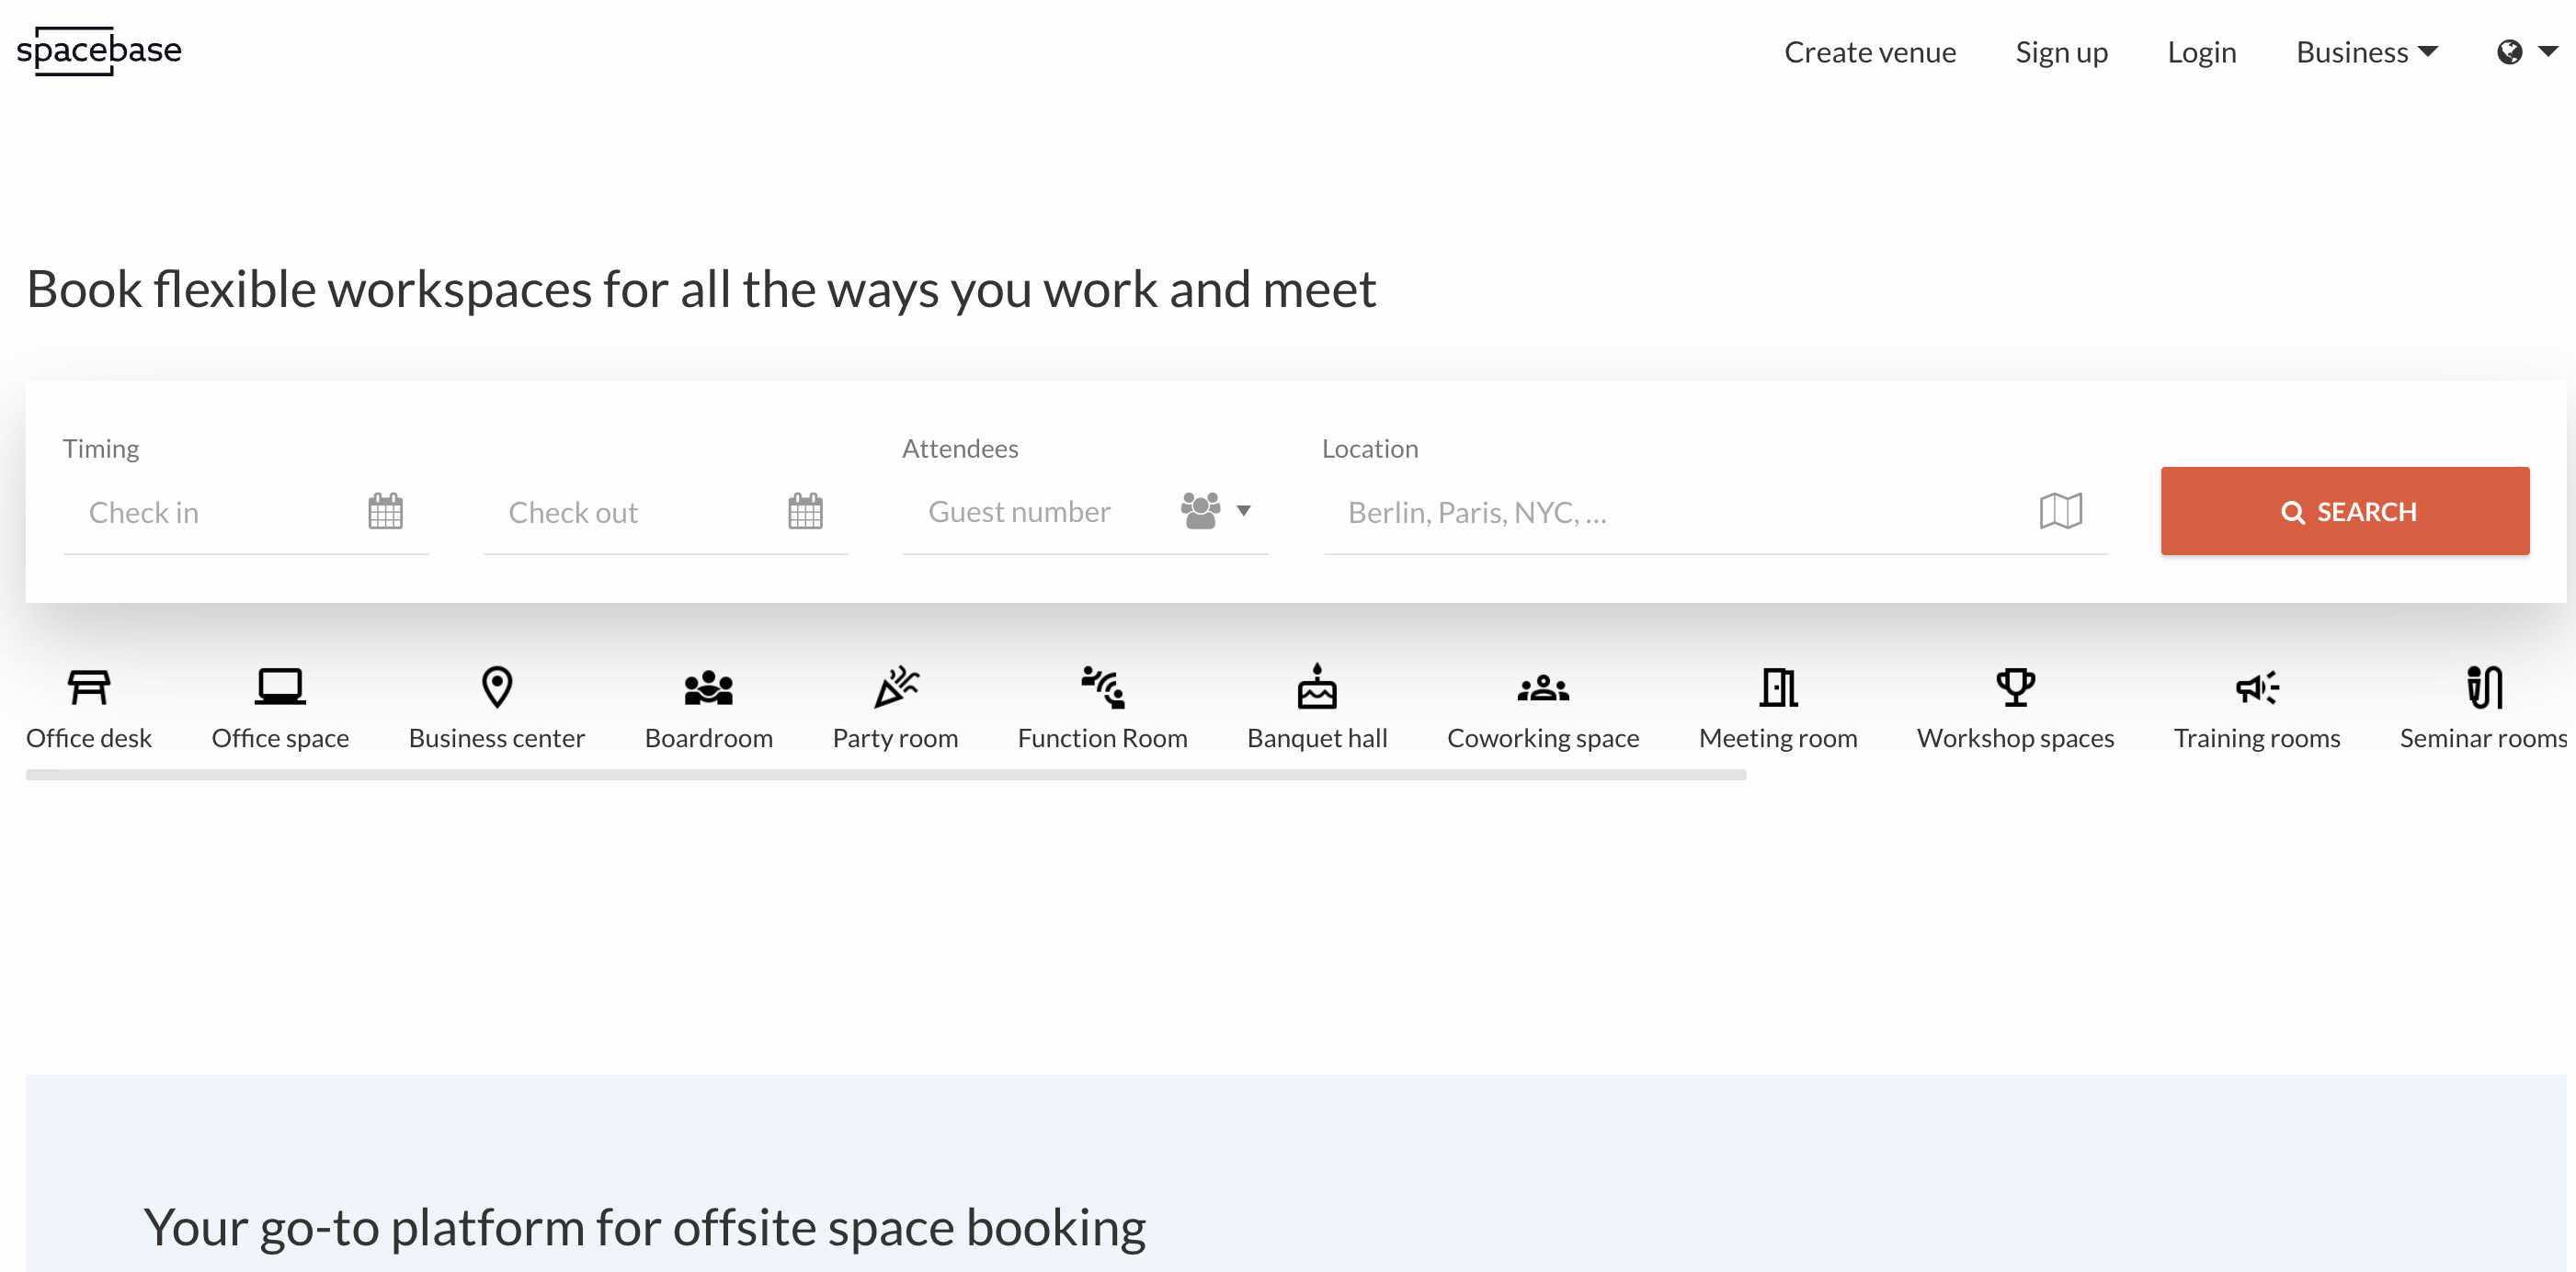
Task: Click the Function Room label
Action: [x=1103, y=738]
